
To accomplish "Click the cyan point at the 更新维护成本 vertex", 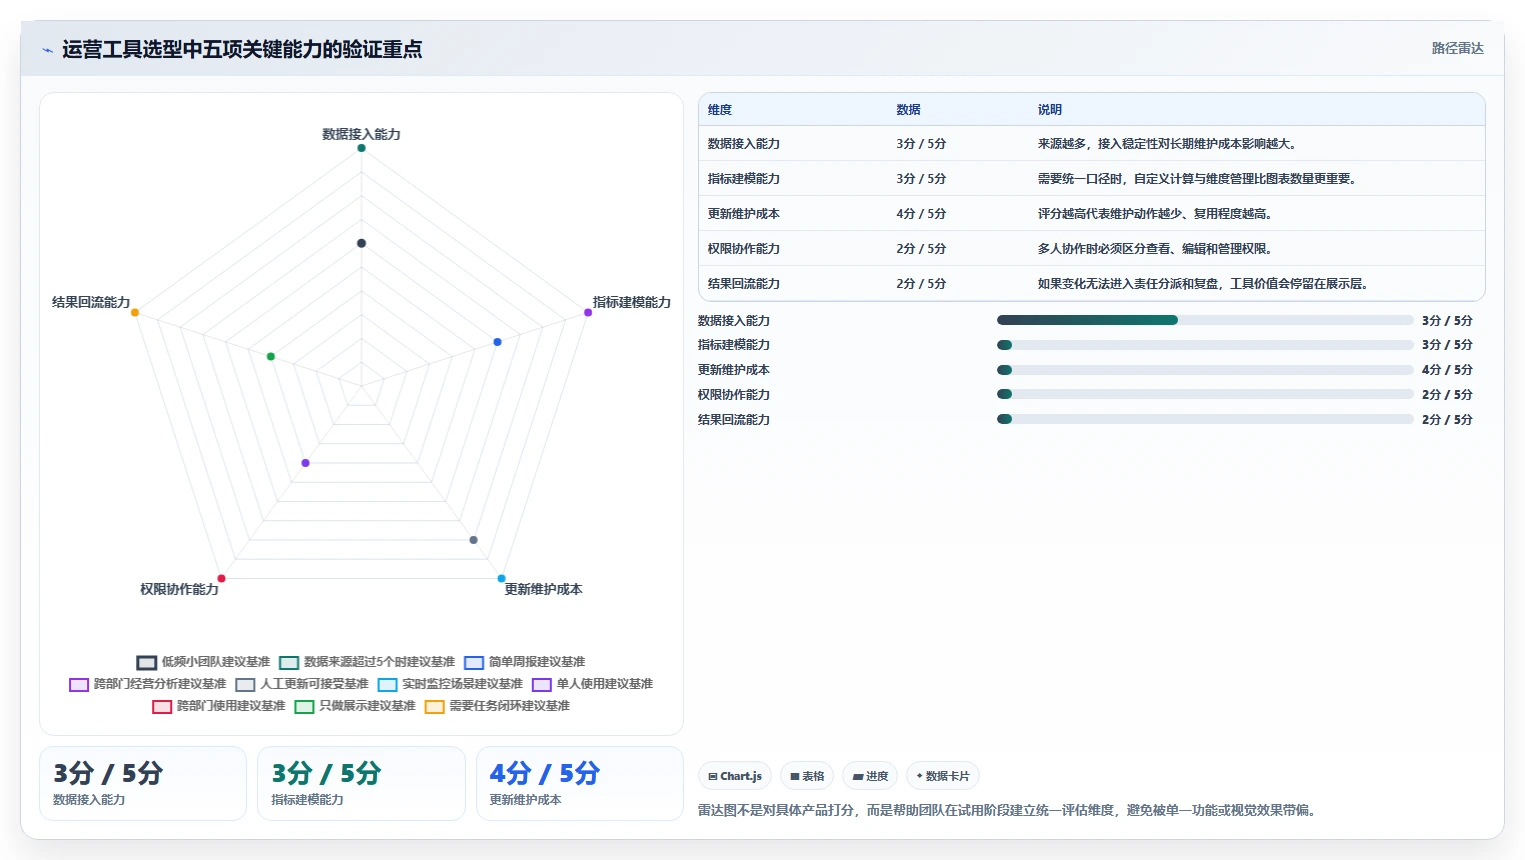I will click(502, 578).
